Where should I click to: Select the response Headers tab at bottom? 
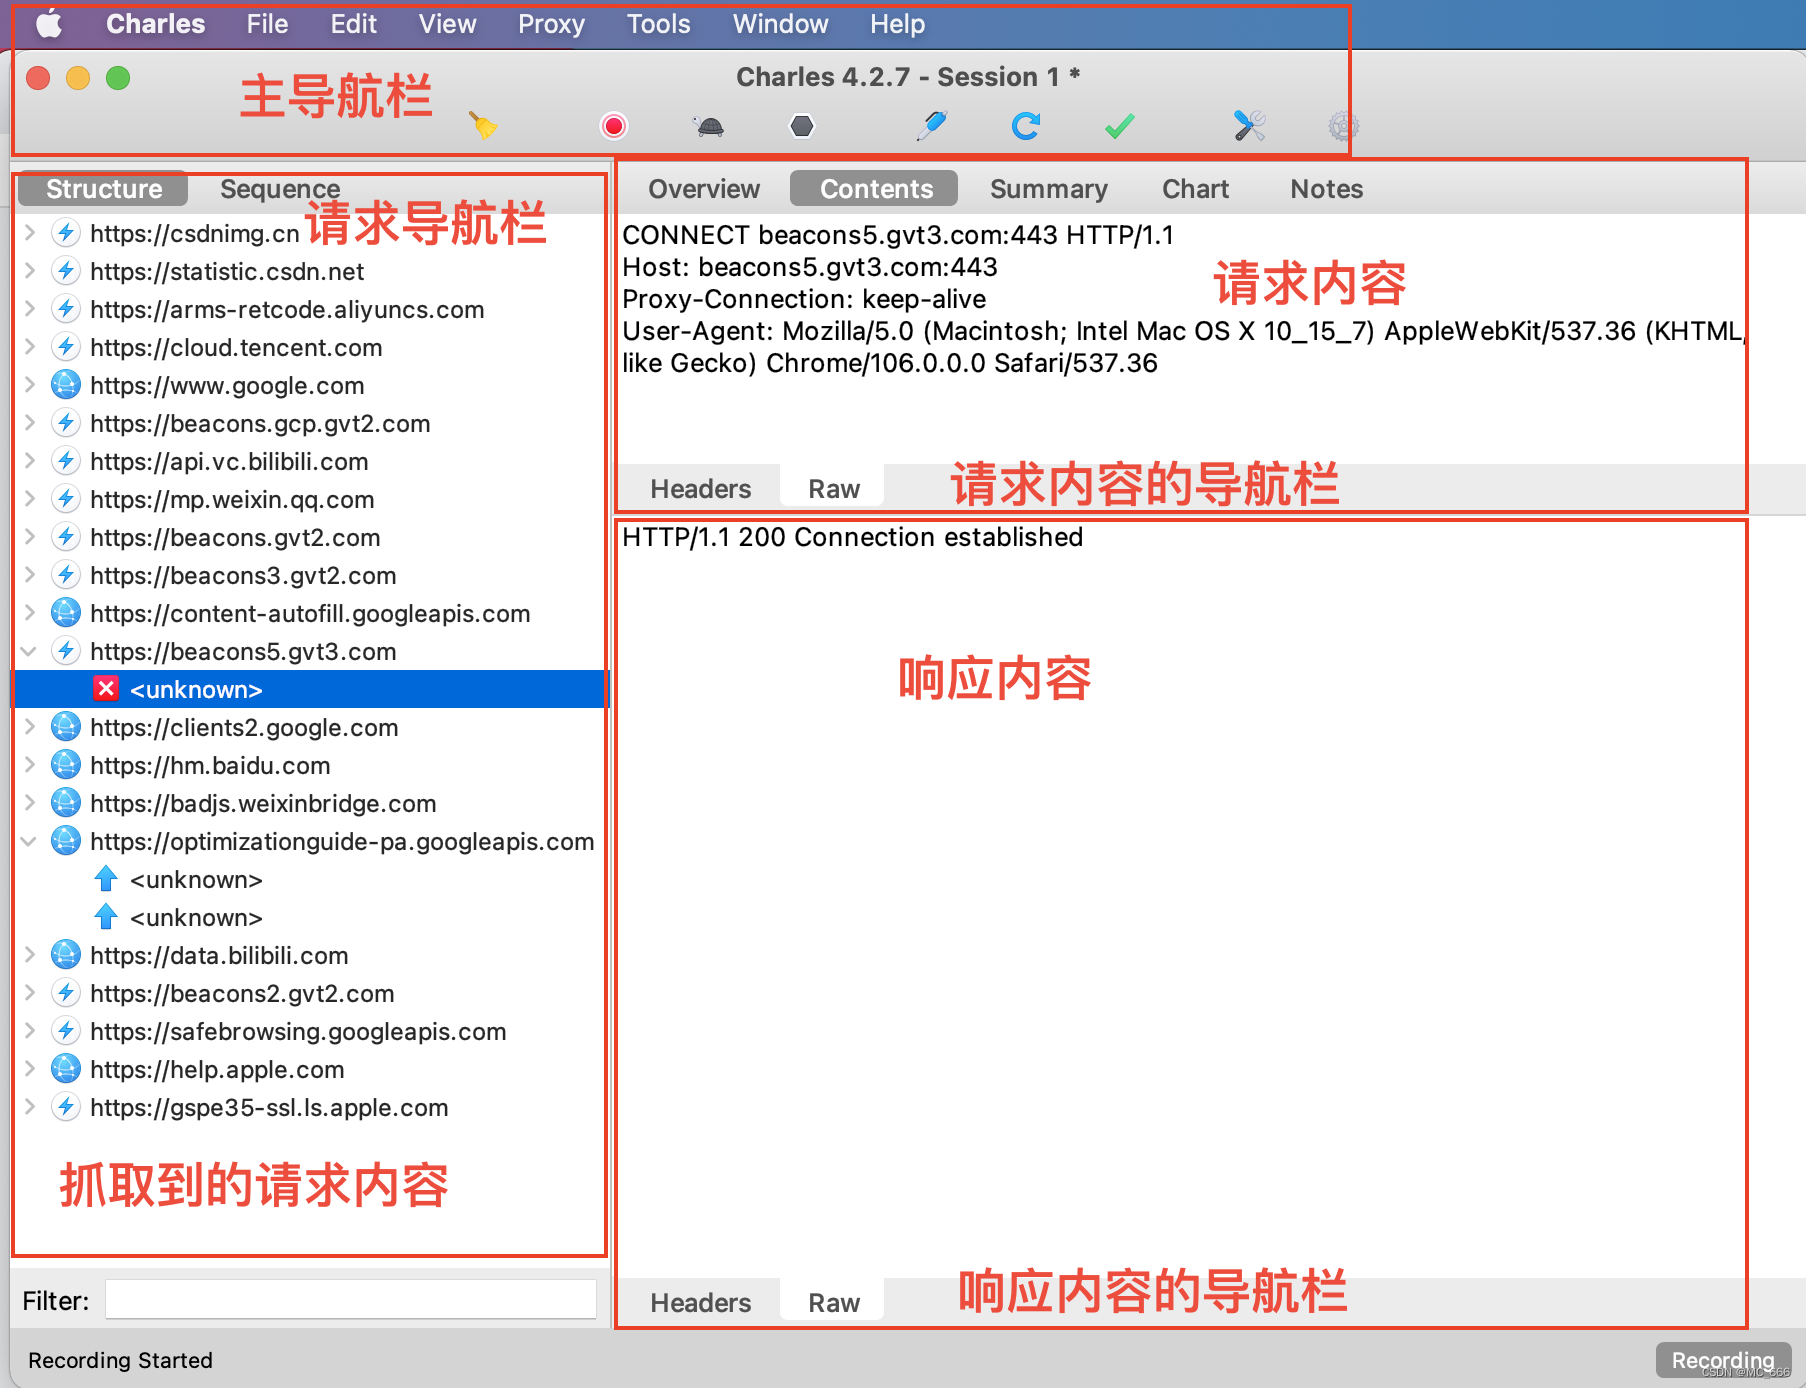[700, 1303]
